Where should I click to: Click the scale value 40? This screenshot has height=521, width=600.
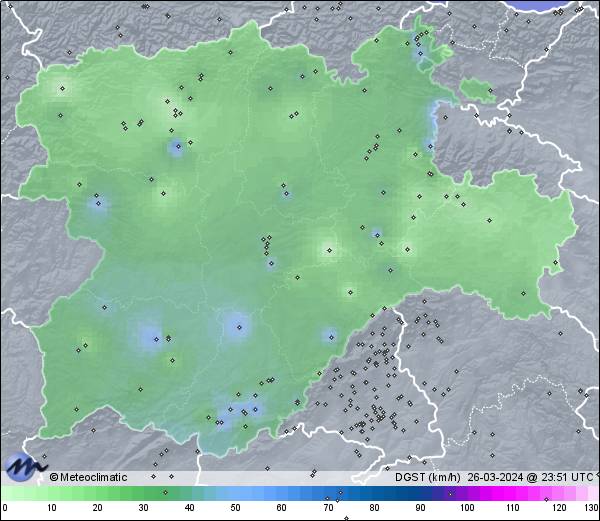coord(189,508)
